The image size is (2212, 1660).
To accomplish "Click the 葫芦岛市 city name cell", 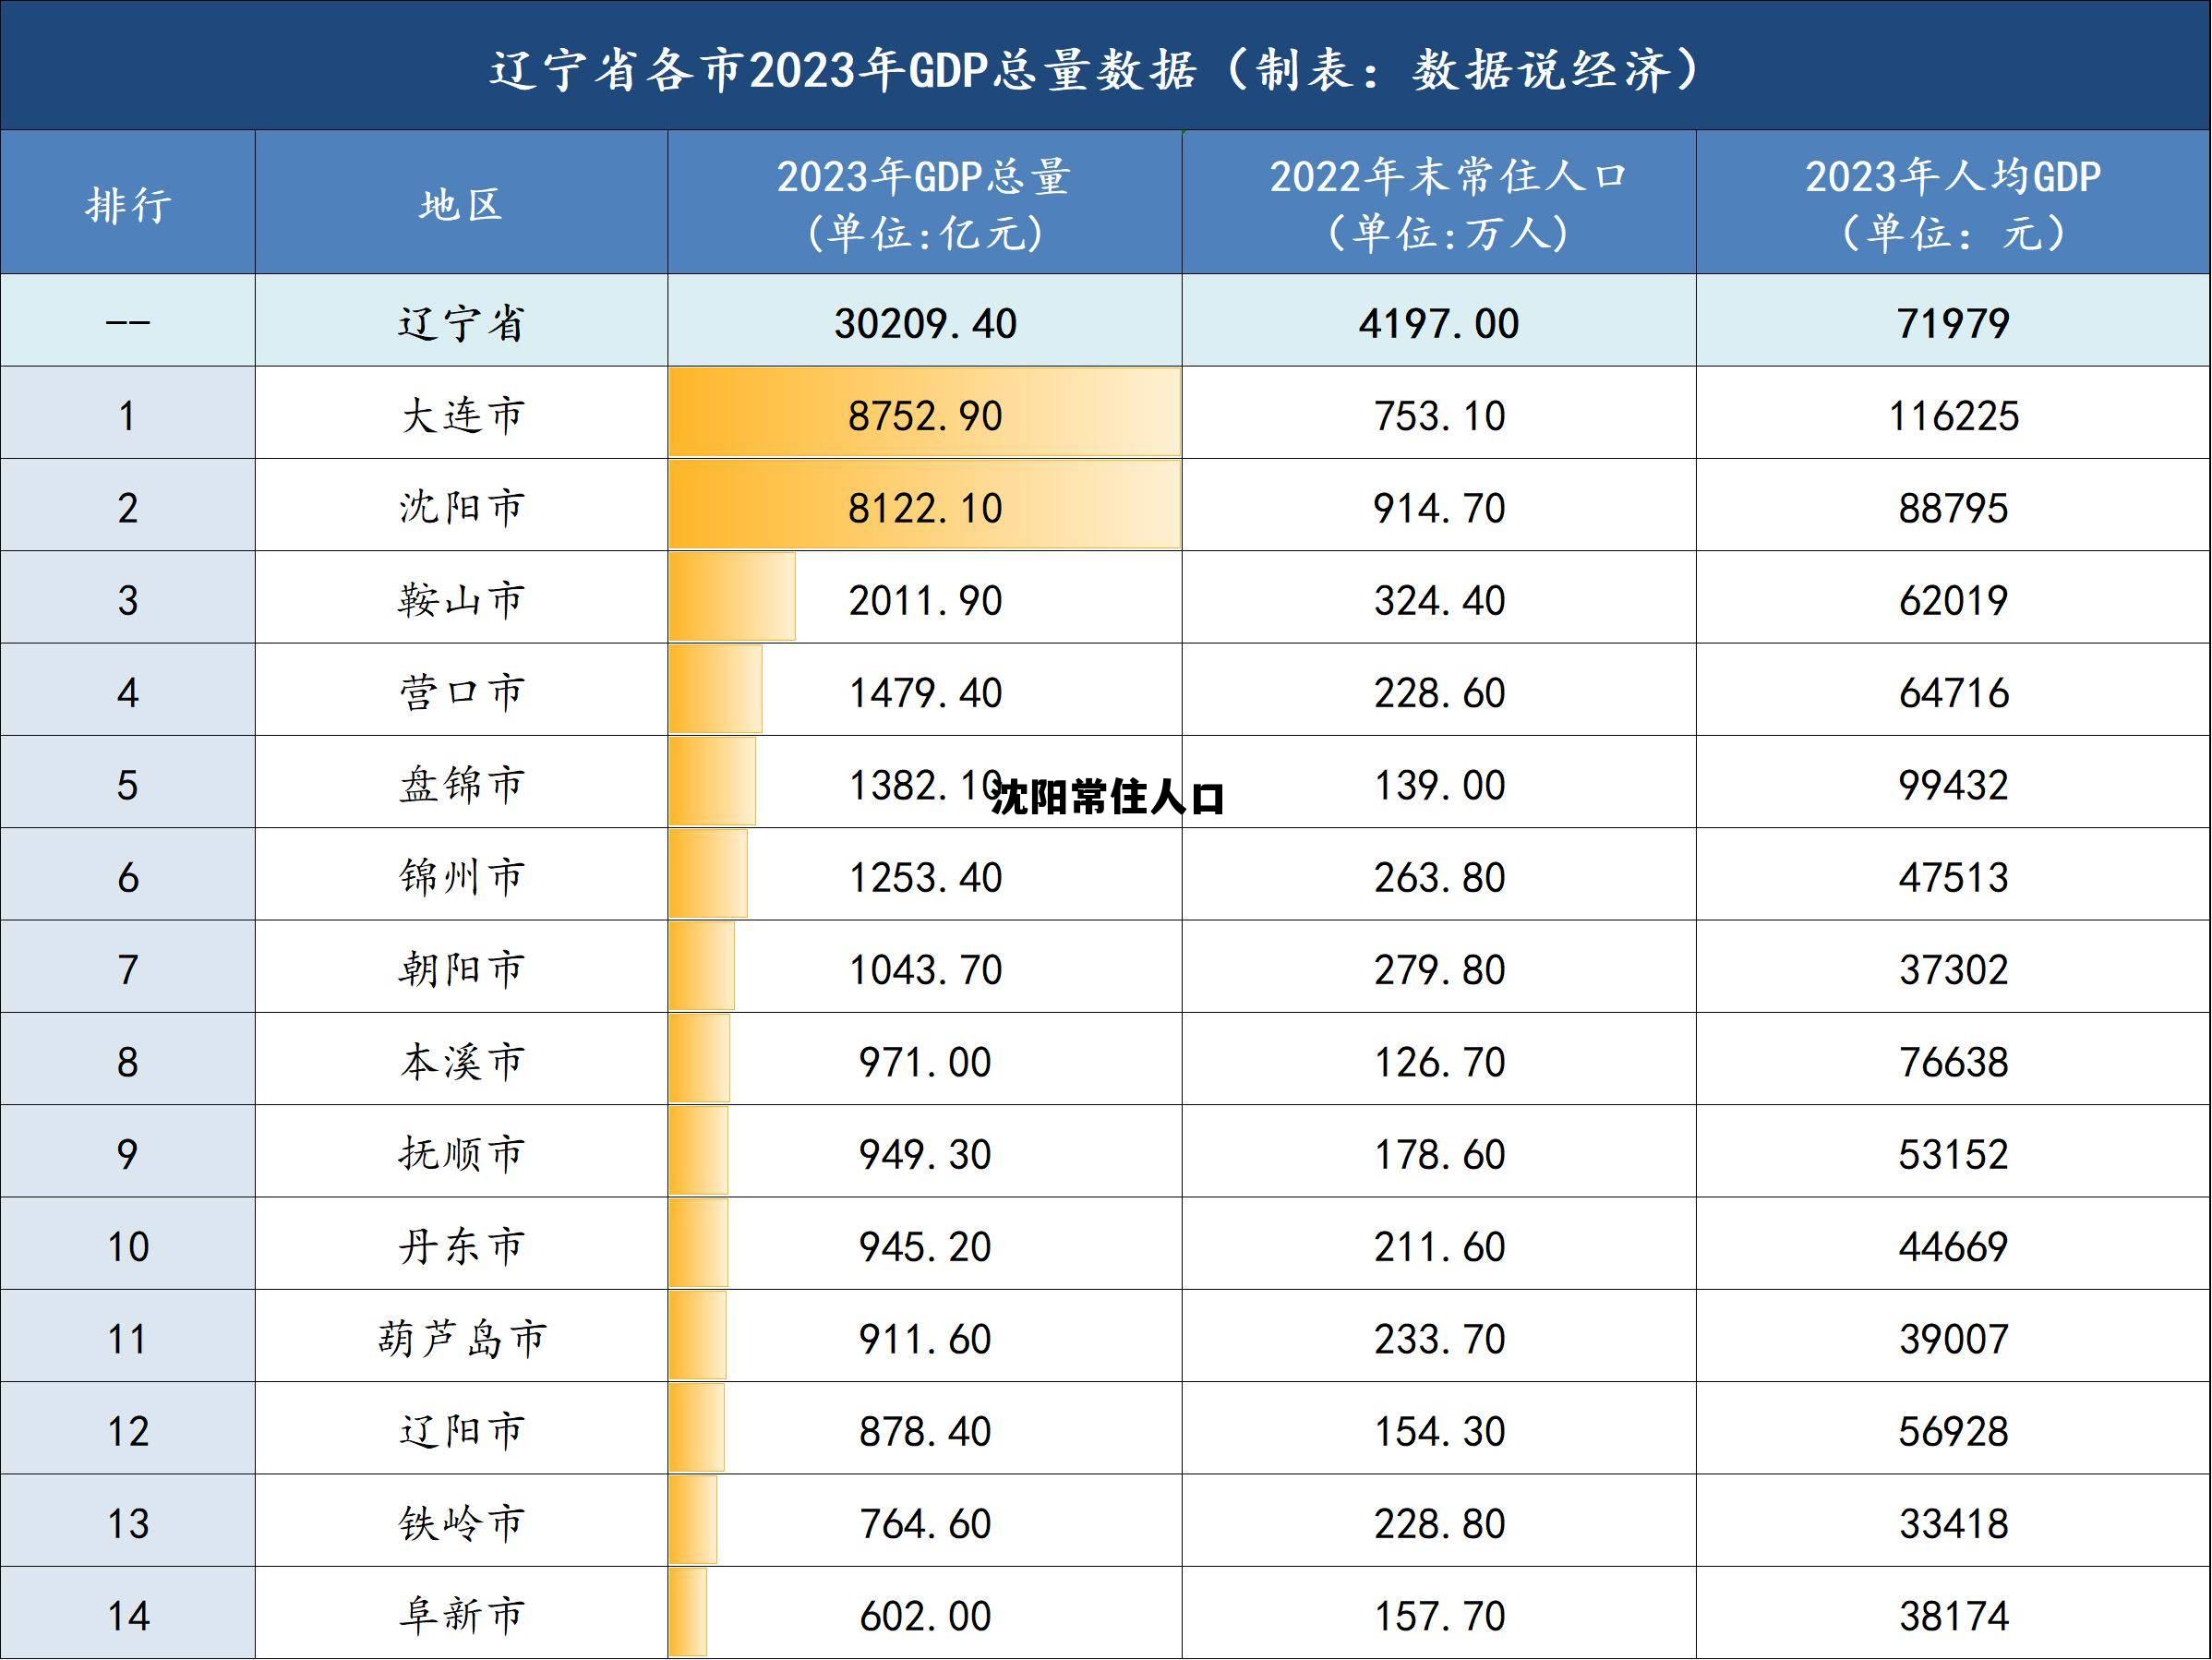I will (460, 1340).
